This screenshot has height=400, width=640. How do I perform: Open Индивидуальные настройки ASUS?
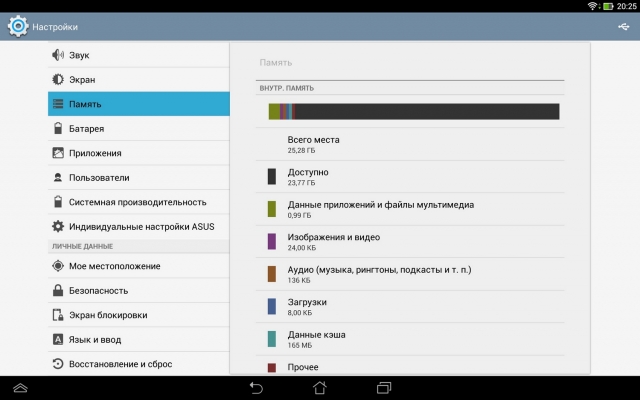point(138,226)
